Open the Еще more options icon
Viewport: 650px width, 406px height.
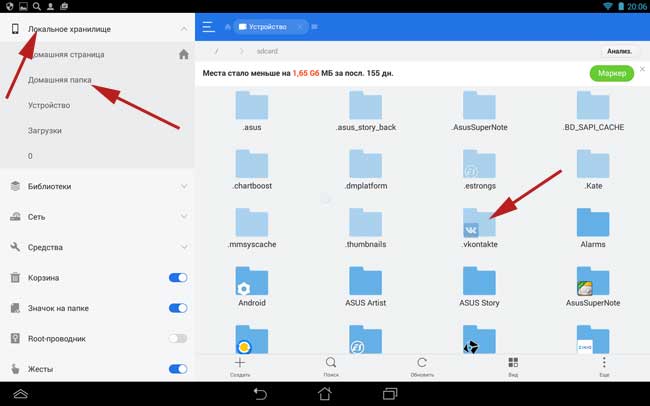pos(604,363)
